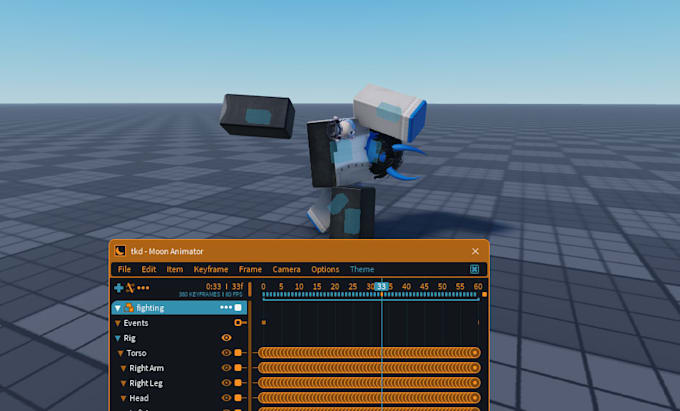The width and height of the screenshot is (680, 411).
Task: Open the three-dots options on fighting track
Action: (x=226, y=307)
